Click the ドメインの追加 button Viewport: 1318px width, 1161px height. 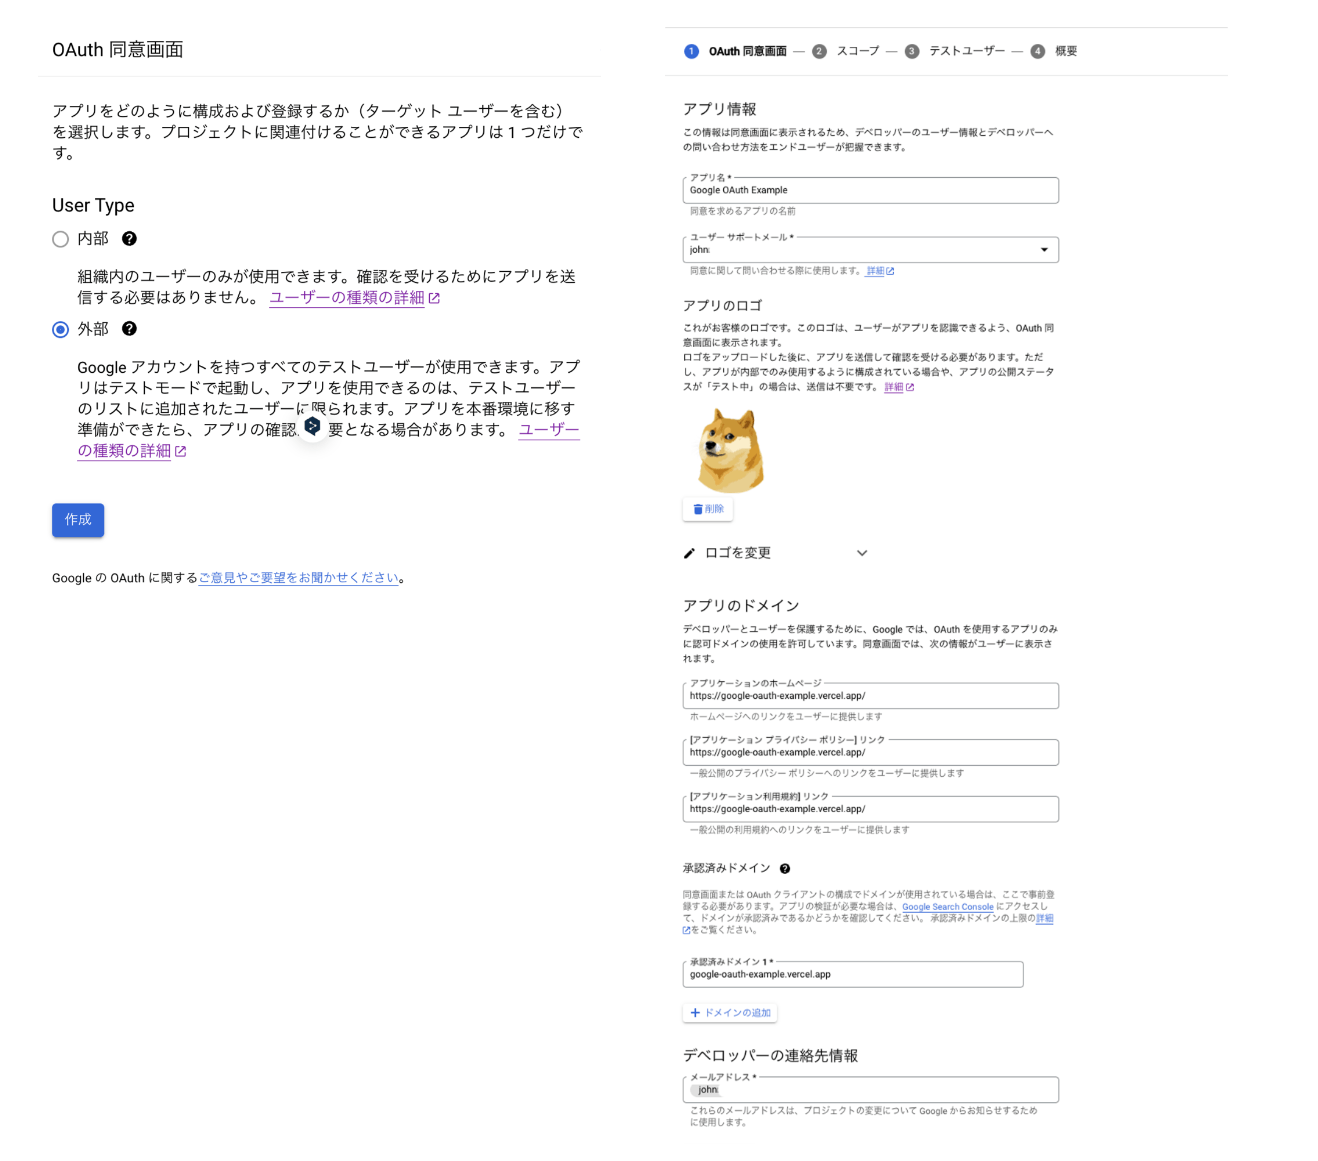point(730,1013)
